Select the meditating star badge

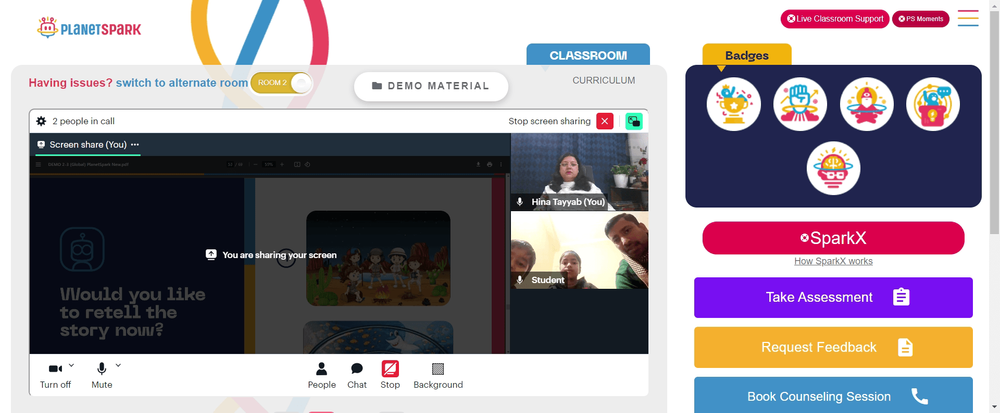pyautogui.click(x=867, y=104)
